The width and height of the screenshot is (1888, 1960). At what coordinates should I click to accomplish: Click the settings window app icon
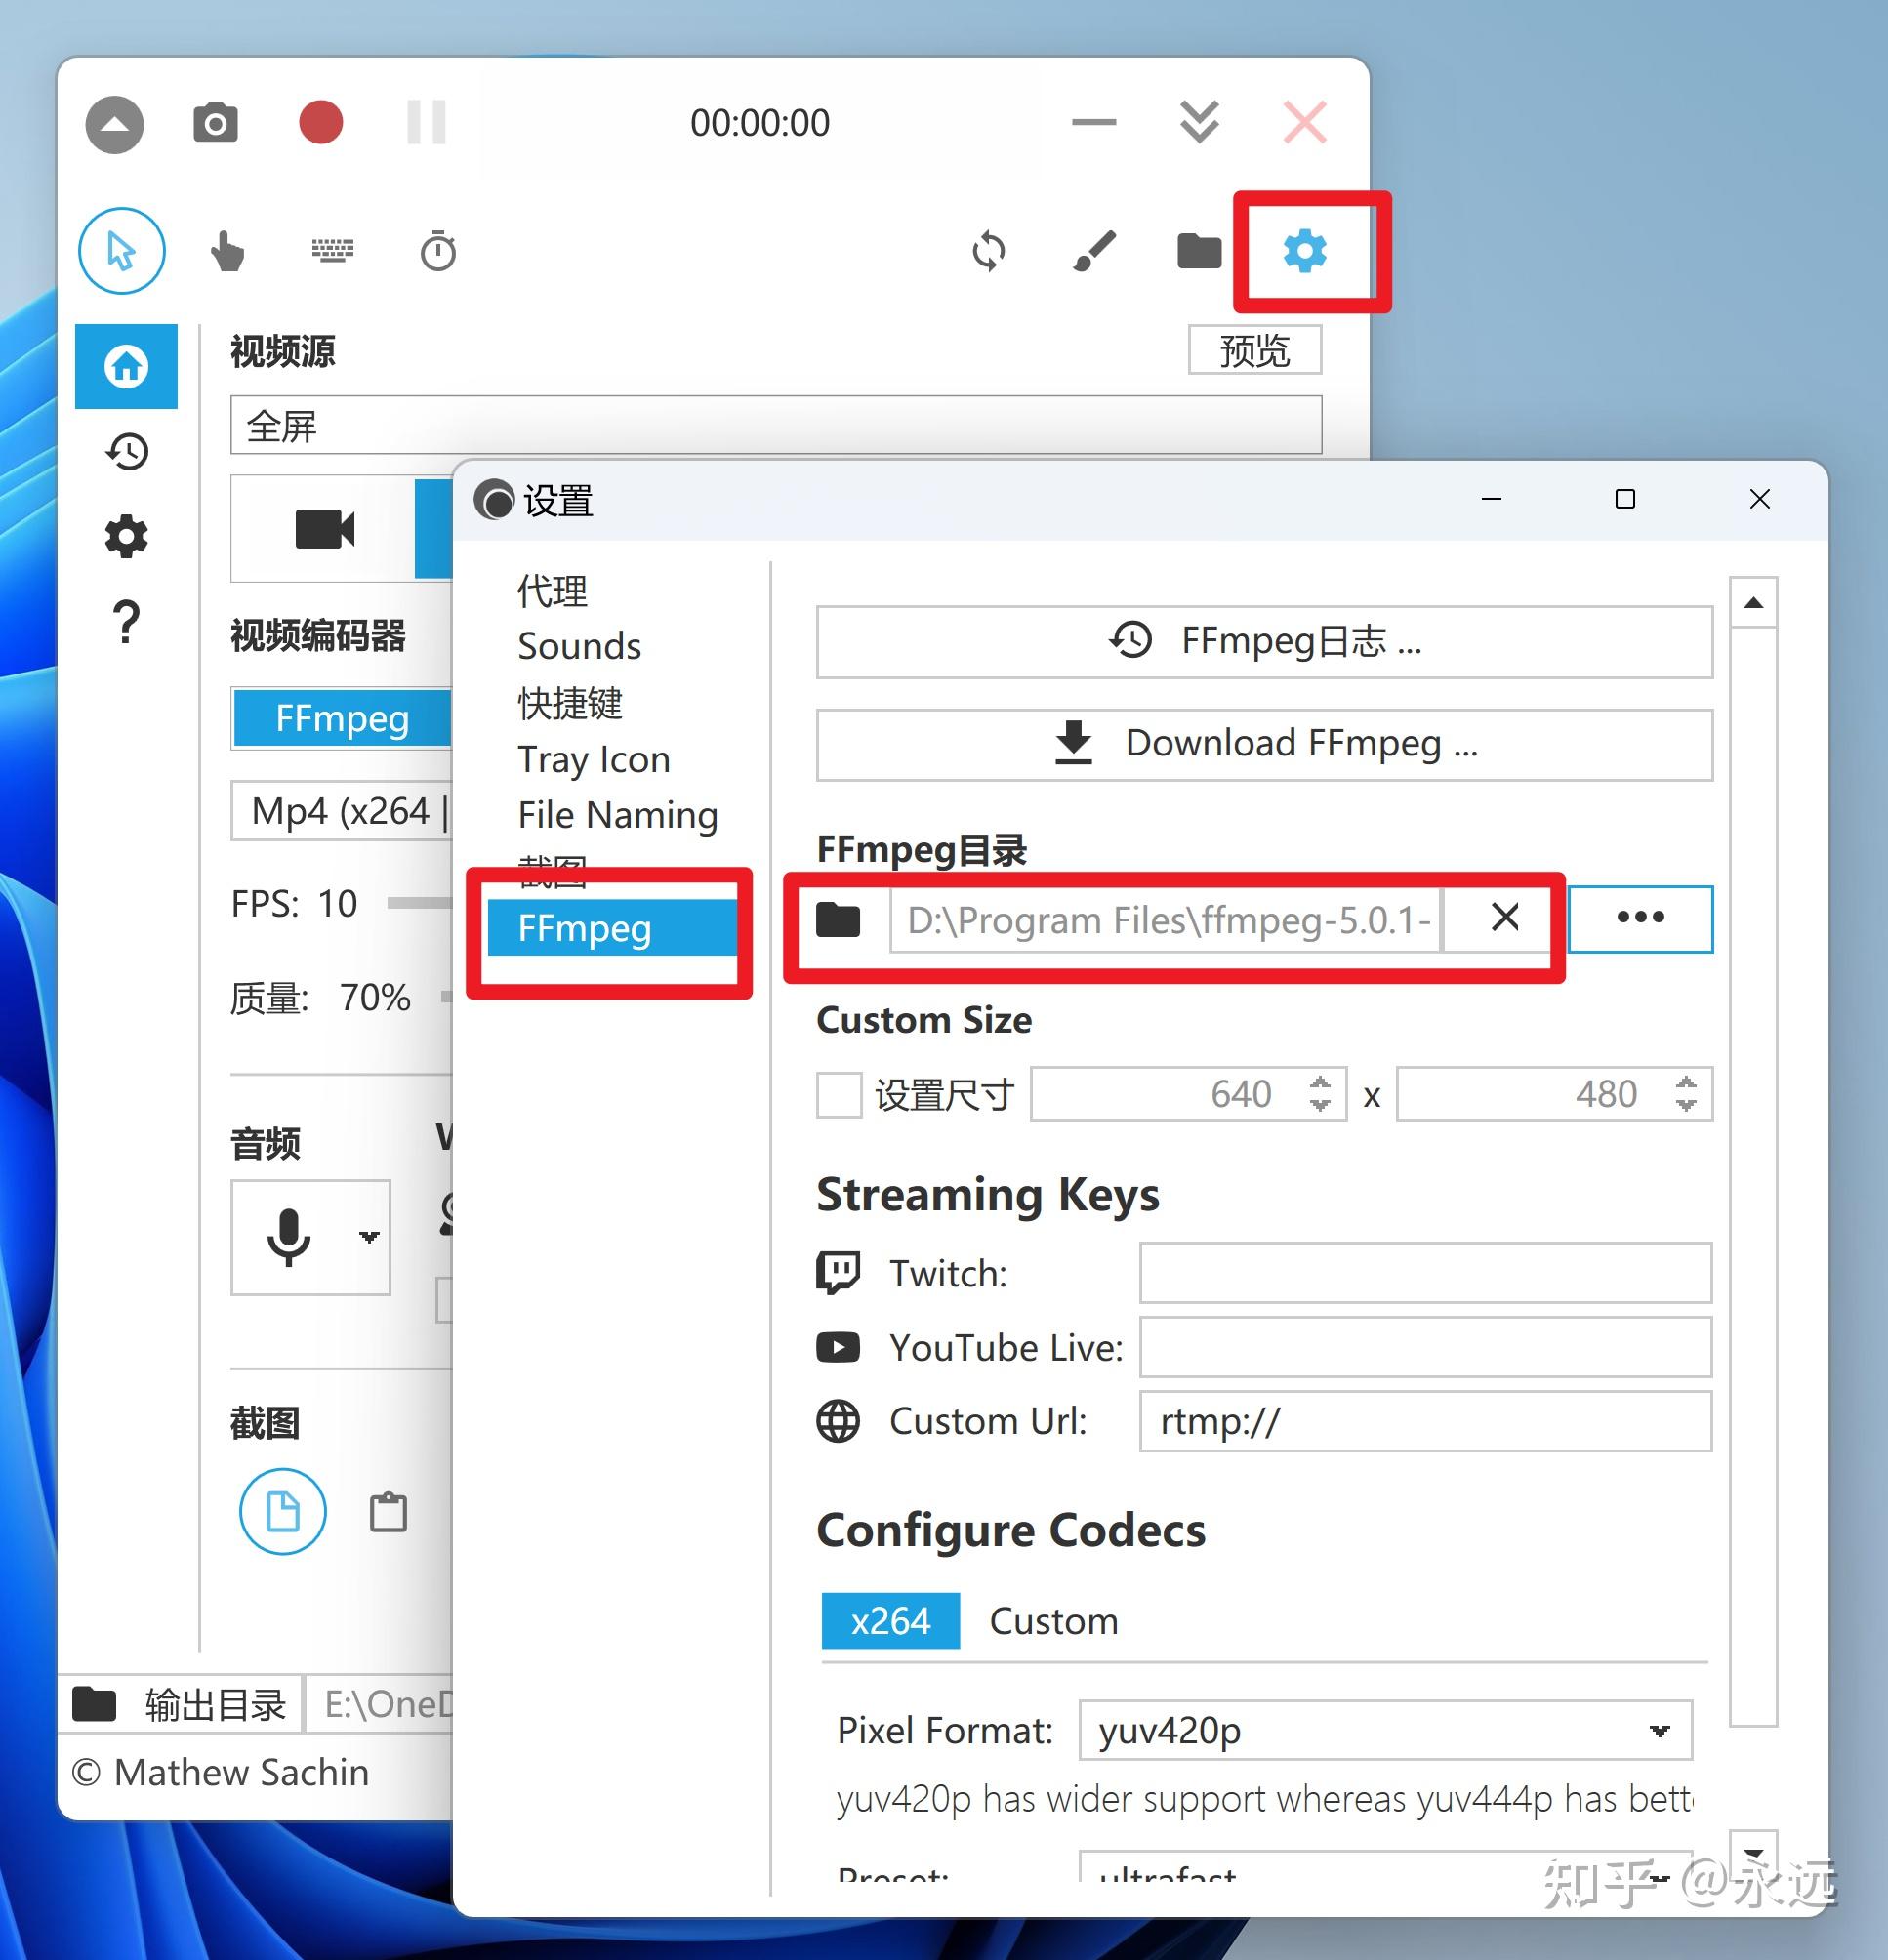[494, 500]
